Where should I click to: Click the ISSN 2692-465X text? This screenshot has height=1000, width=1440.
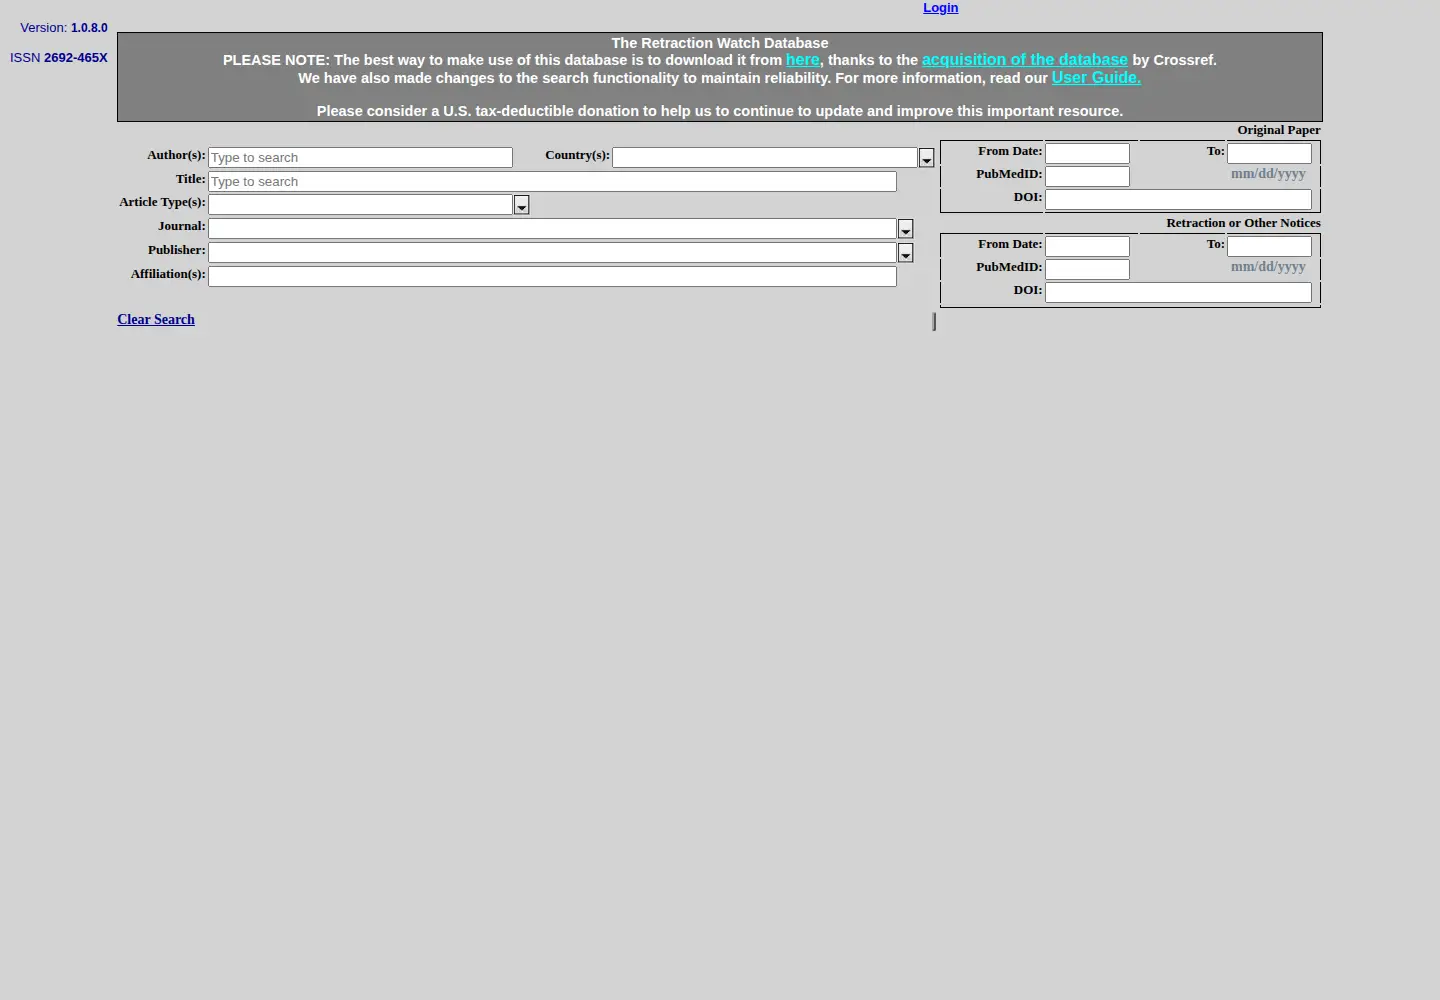59,58
